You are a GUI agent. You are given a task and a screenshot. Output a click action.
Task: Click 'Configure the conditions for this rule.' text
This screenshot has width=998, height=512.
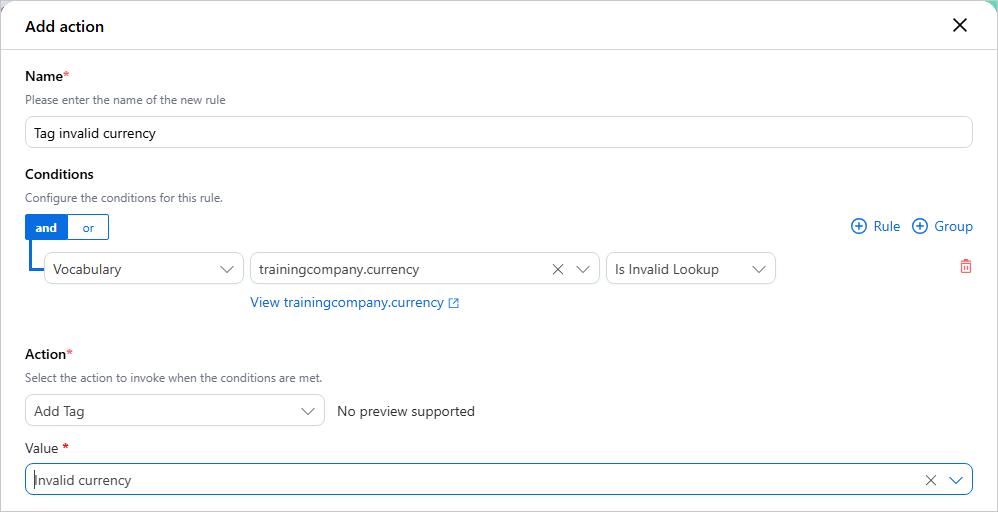(123, 197)
